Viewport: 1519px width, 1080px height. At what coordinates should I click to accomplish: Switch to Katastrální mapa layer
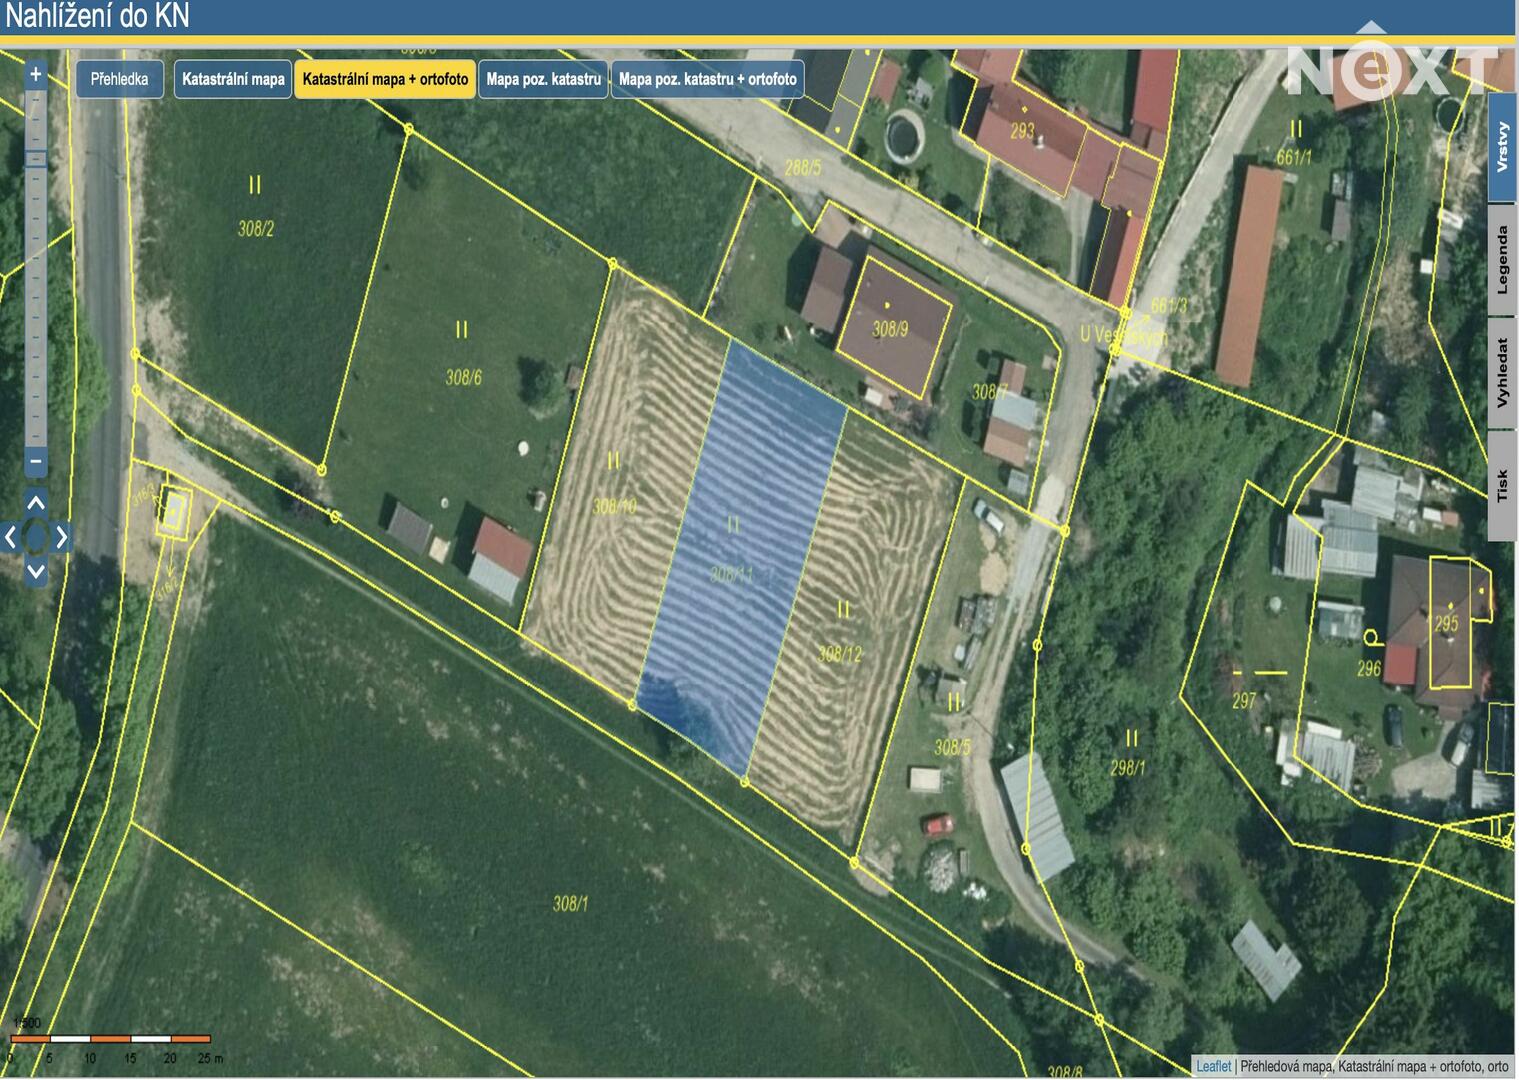(233, 79)
